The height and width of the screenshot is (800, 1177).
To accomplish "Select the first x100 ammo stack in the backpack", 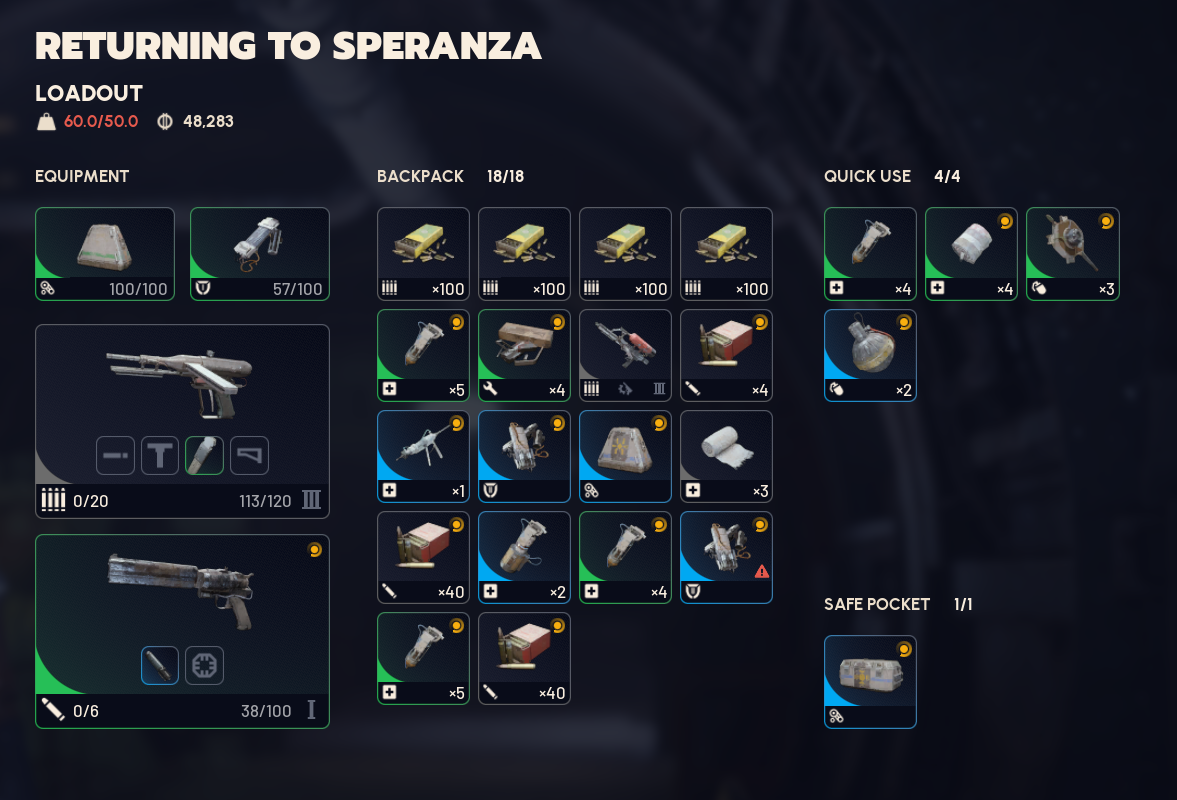I will pyautogui.click(x=423, y=254).
